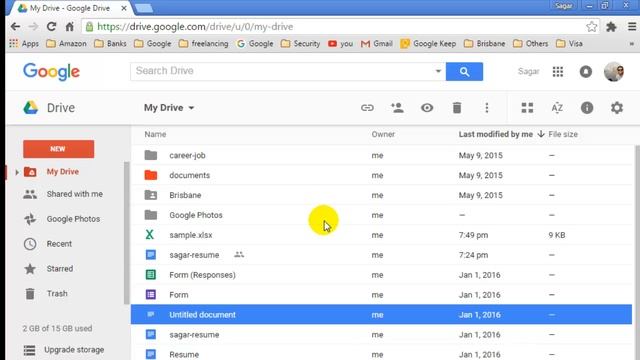Click the Last modified by me header
This screenshot has height=360, width=640.
point(496,134)
